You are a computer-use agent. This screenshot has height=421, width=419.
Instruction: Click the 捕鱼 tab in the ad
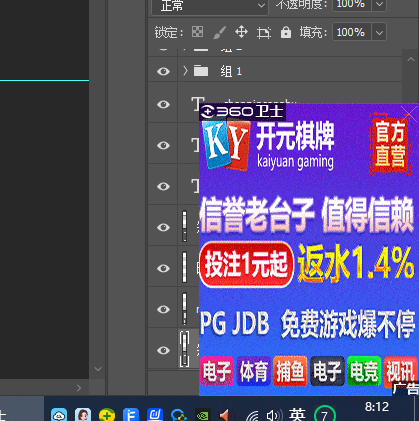point(290,371)
